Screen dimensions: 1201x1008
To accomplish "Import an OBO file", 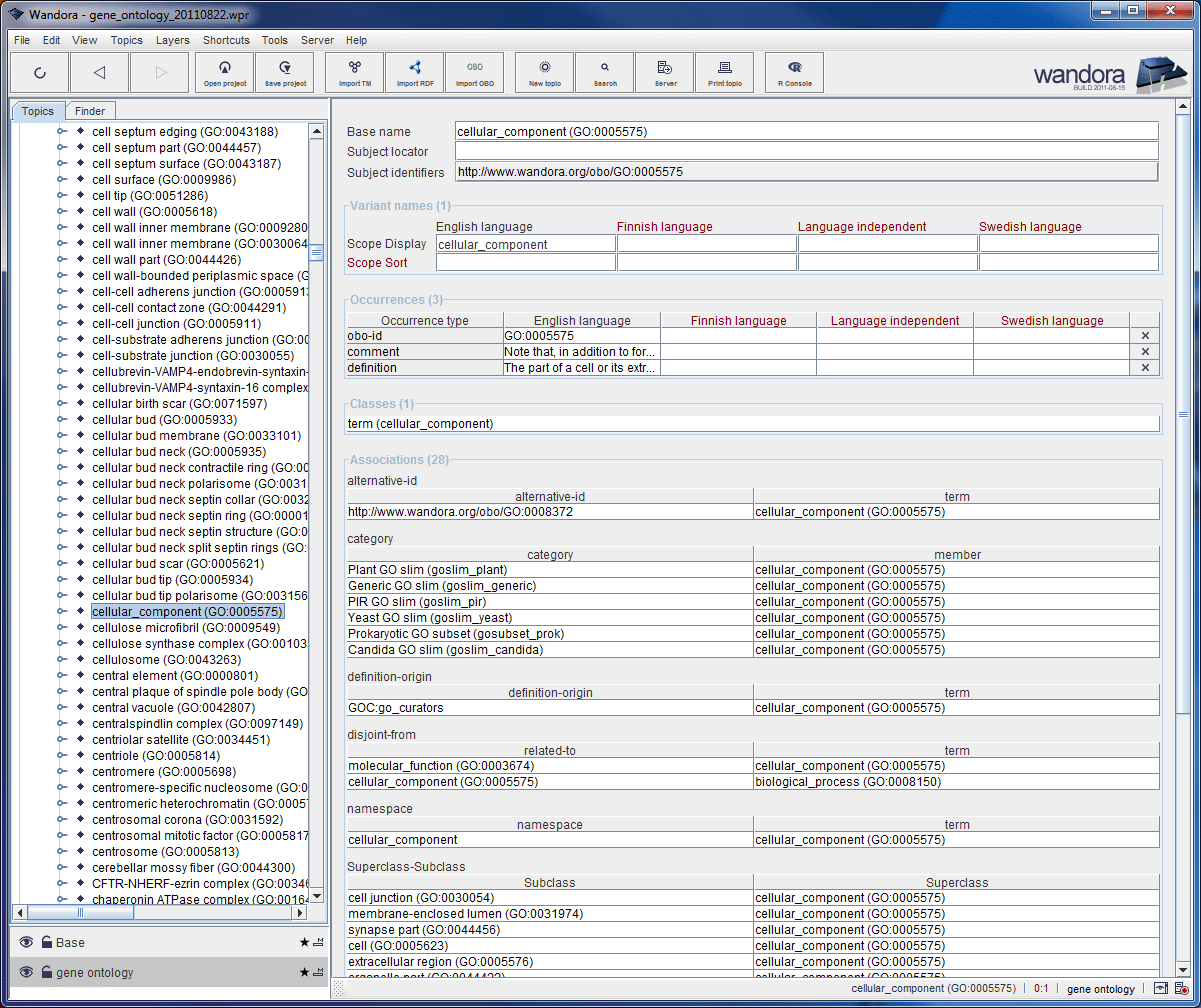I will [x=475, y=72].
